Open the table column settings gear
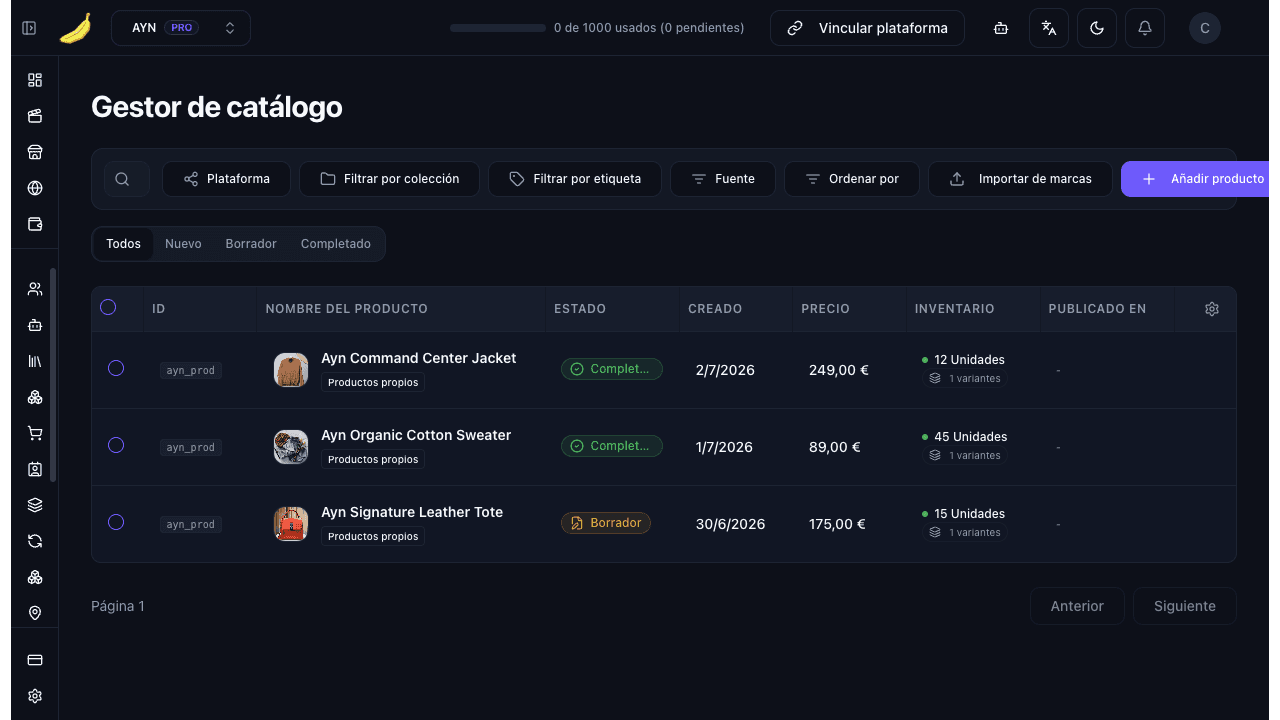Viewport: 1280px width, 720px height. 1212,309
